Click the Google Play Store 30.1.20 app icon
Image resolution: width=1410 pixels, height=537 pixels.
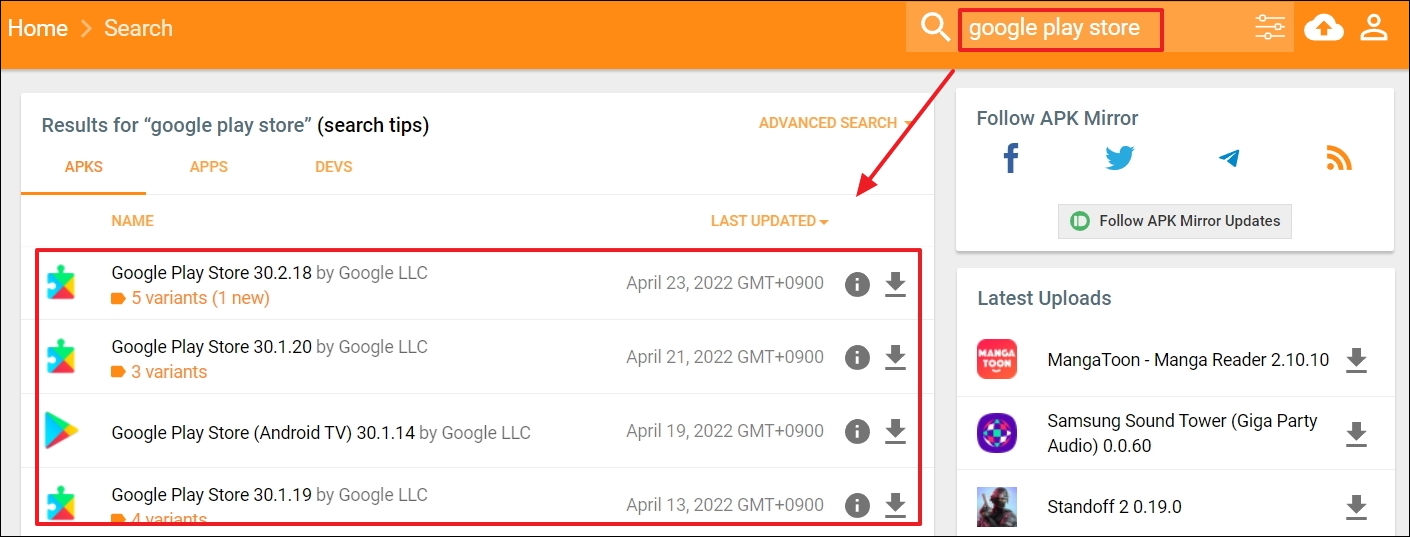point(61,357)
